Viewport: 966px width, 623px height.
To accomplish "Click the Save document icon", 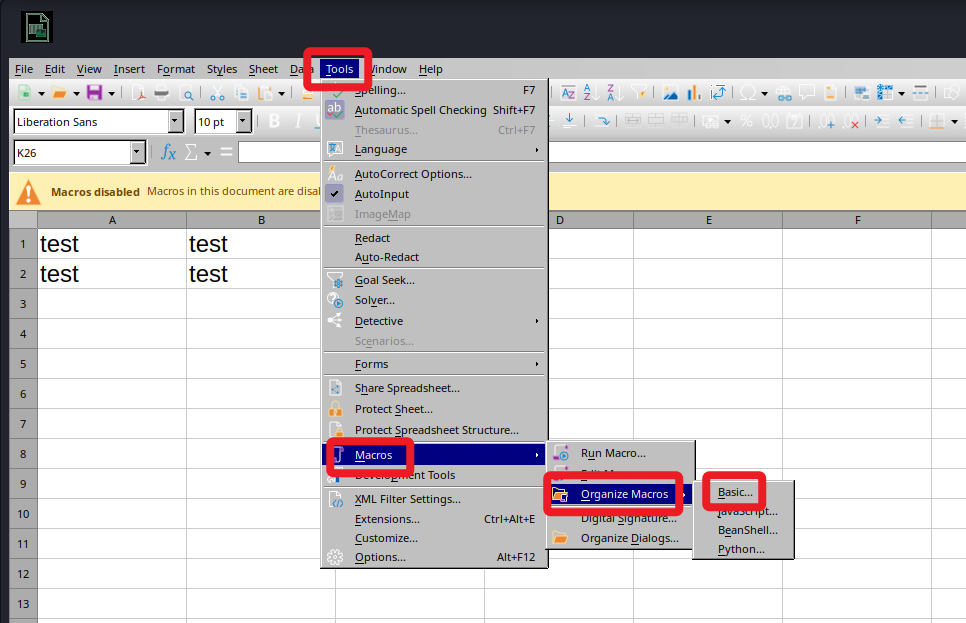I will 94,93.
